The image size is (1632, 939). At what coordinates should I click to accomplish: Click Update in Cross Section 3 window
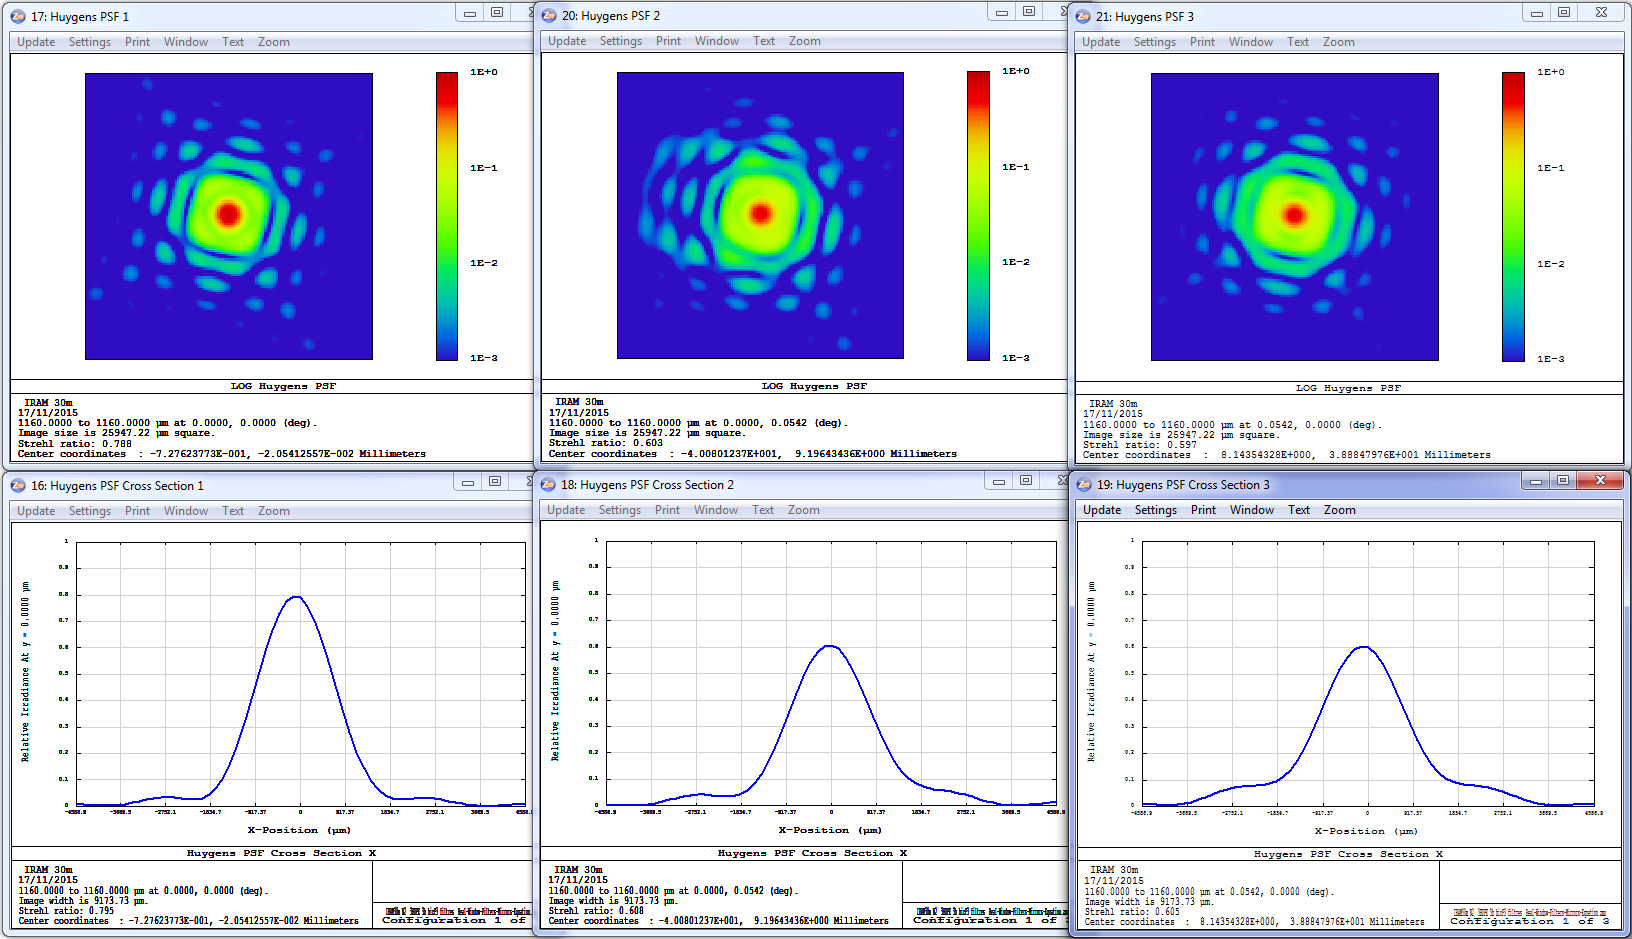tap(1101, 510)
